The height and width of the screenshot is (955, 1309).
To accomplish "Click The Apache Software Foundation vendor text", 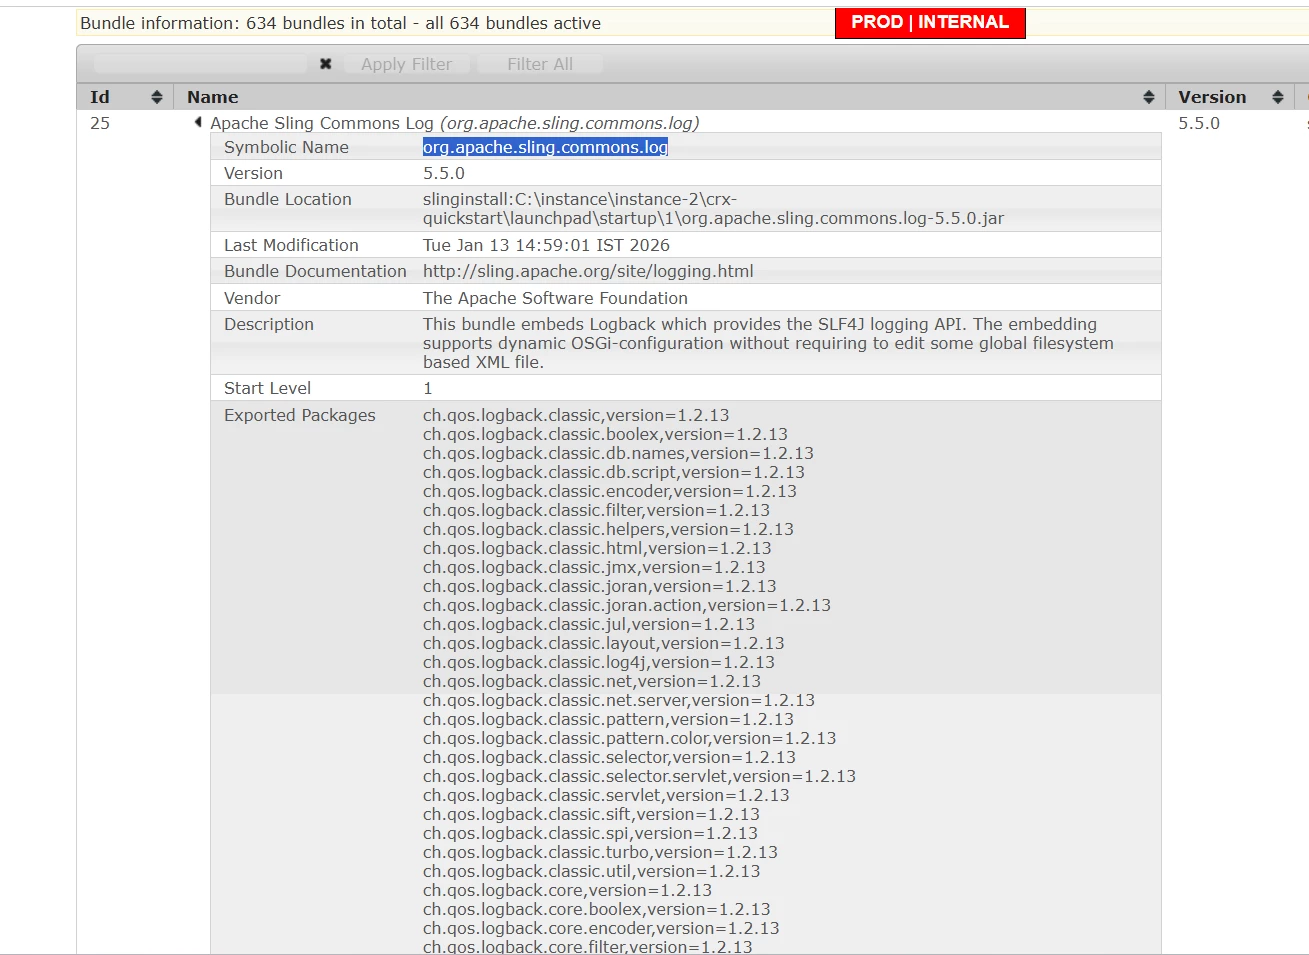I will (555, 298).
